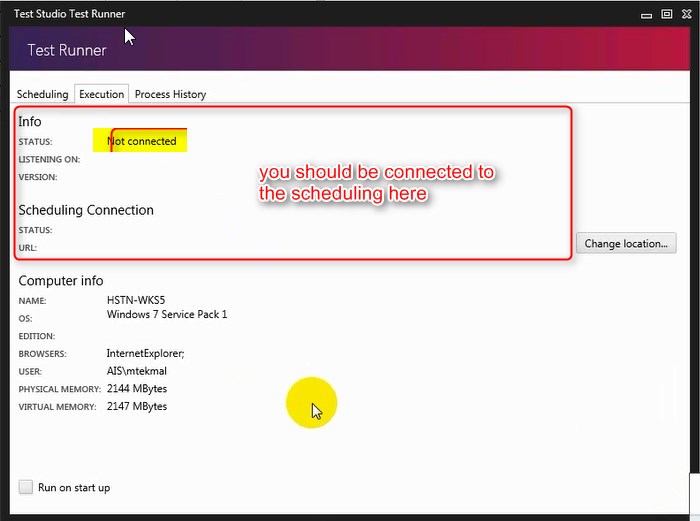This screenshot has width=700, height=521.
Task: Click the InternetExplorer; browsers value
Action: click(146, 354)
